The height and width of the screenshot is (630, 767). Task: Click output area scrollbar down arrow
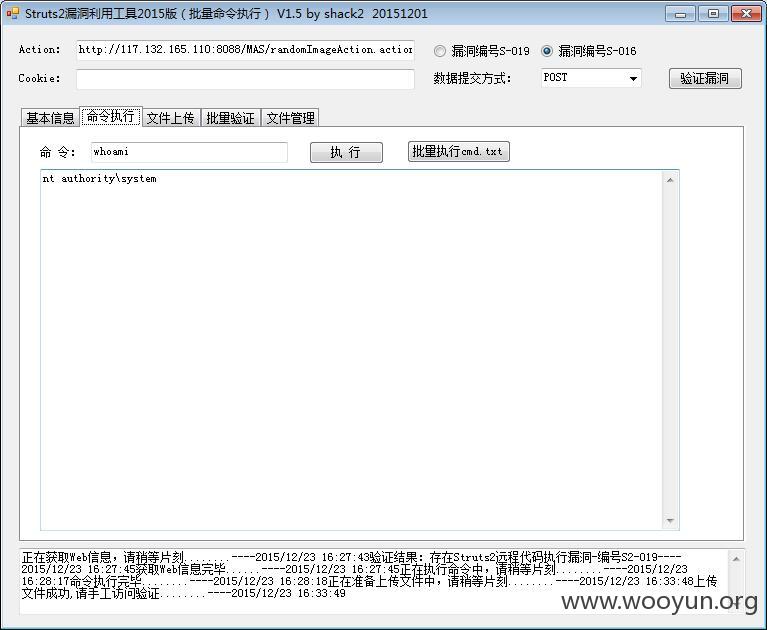[670, 521]
